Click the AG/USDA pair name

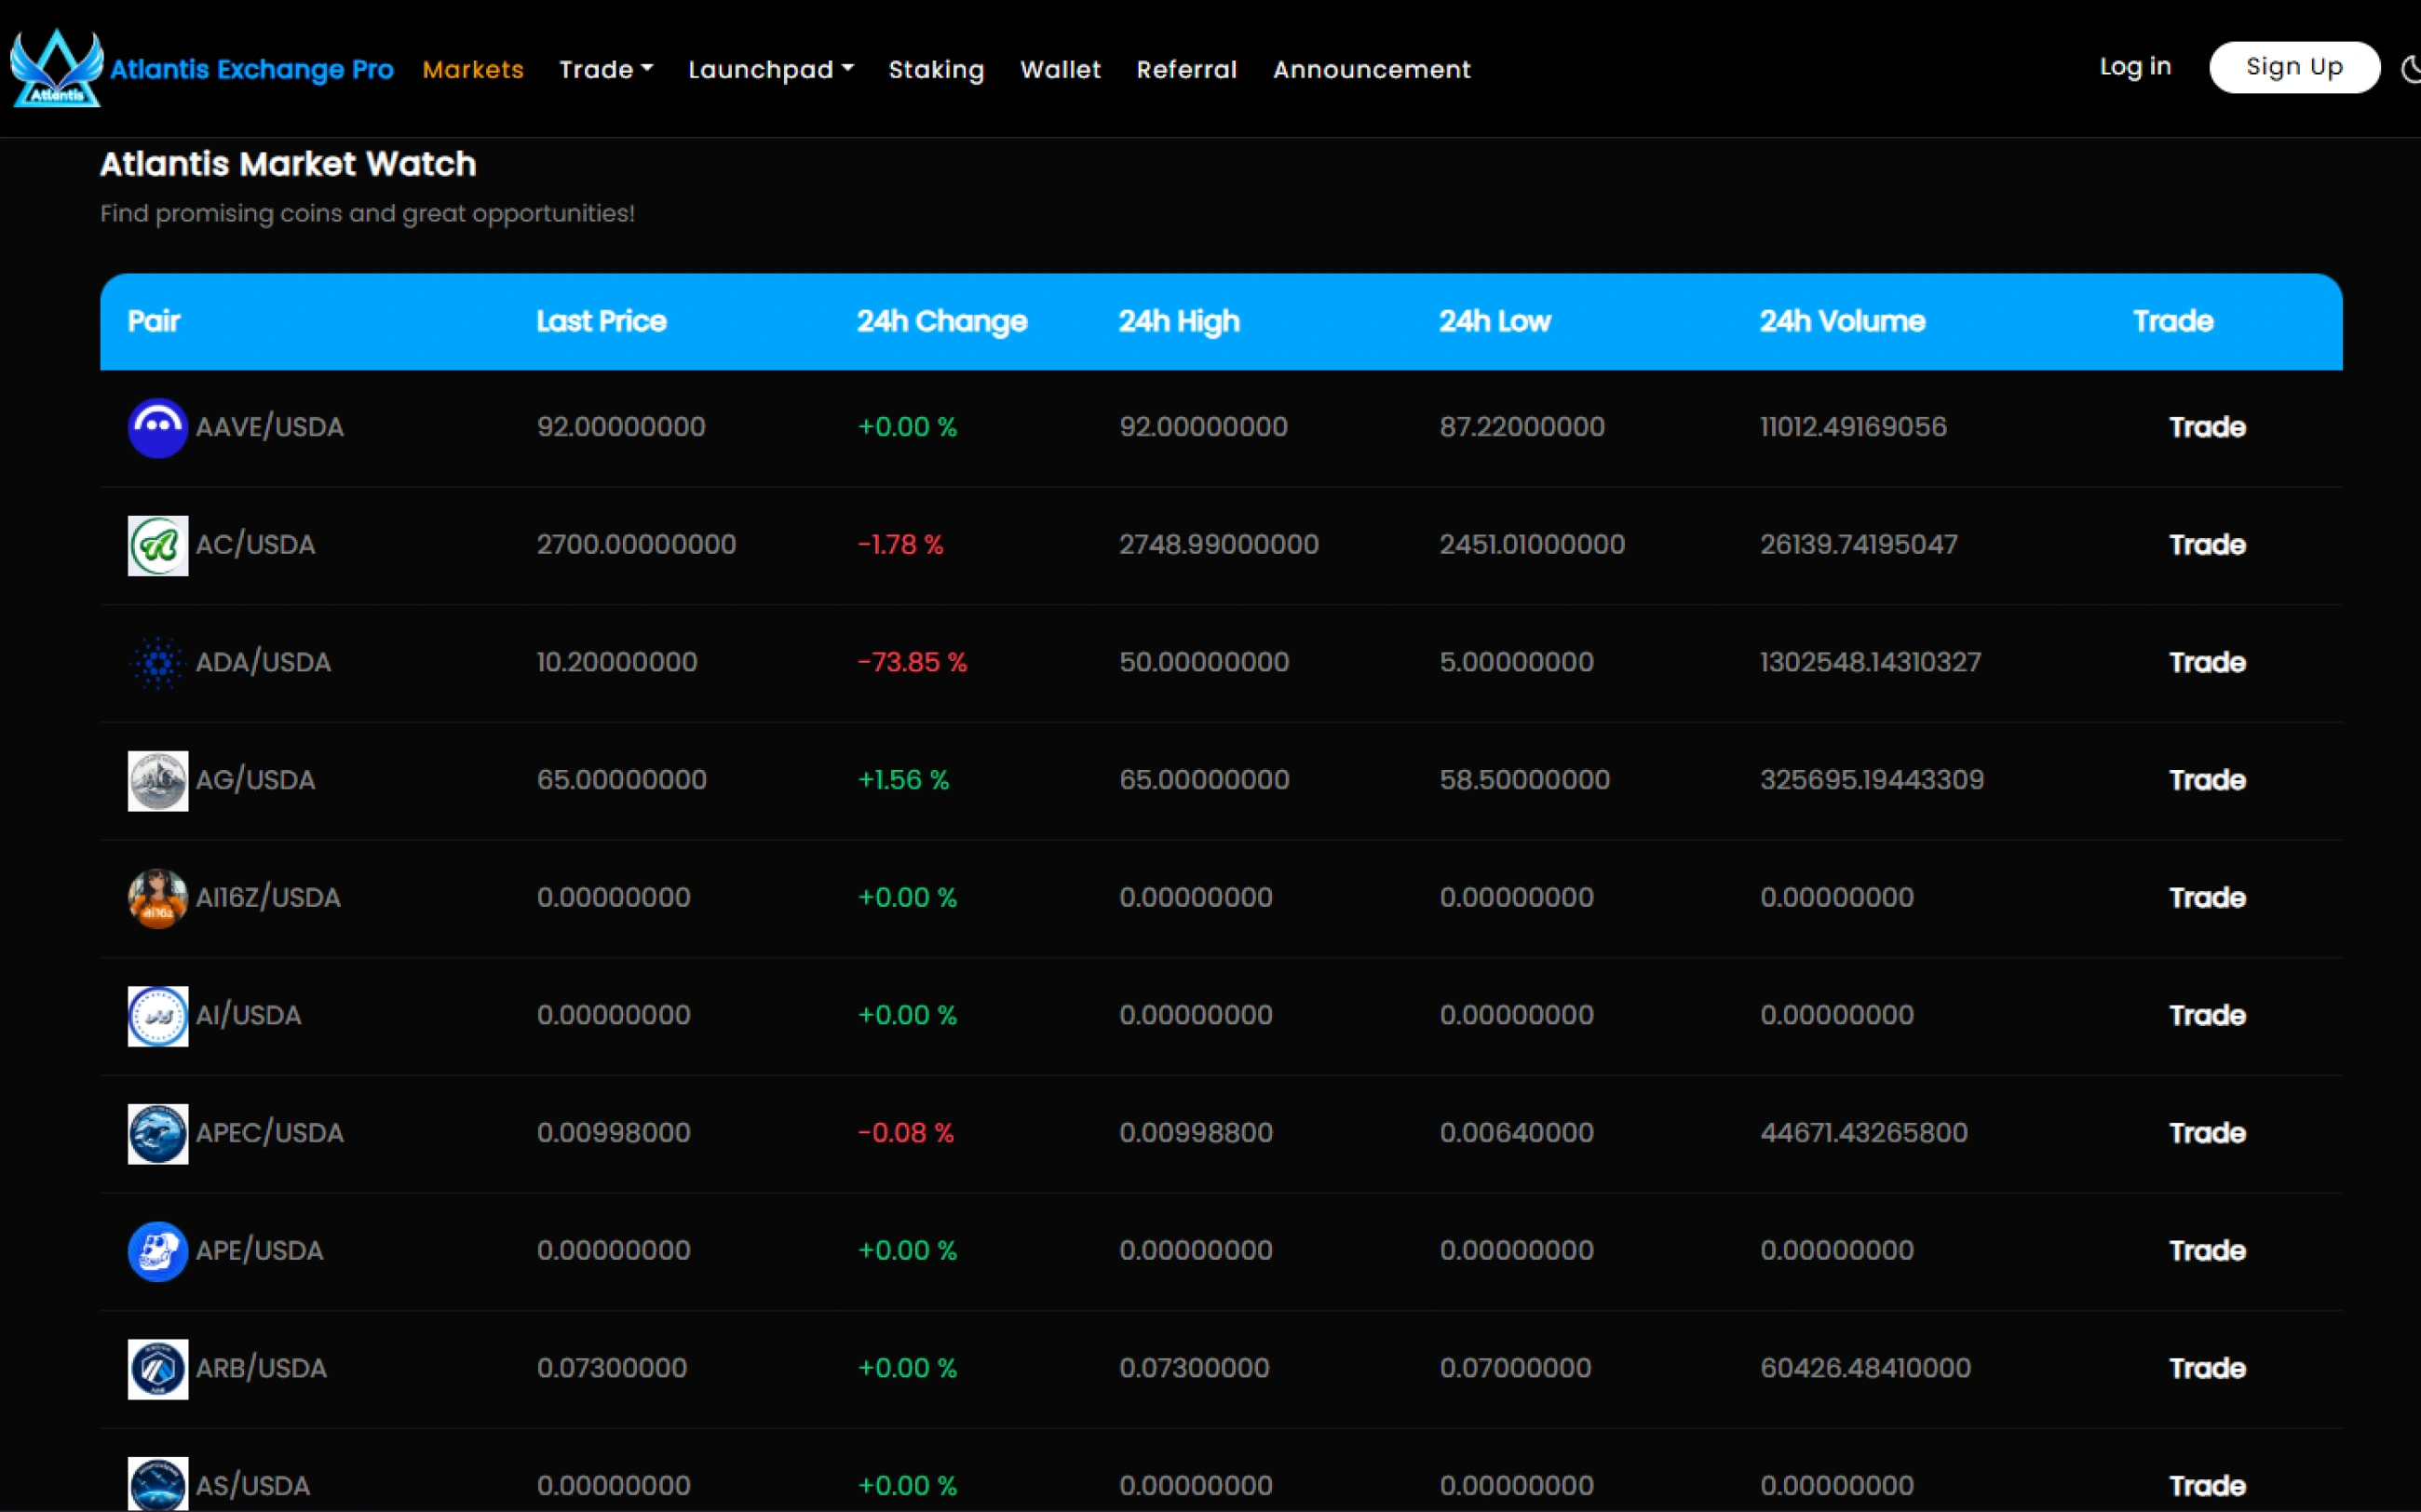255,780
